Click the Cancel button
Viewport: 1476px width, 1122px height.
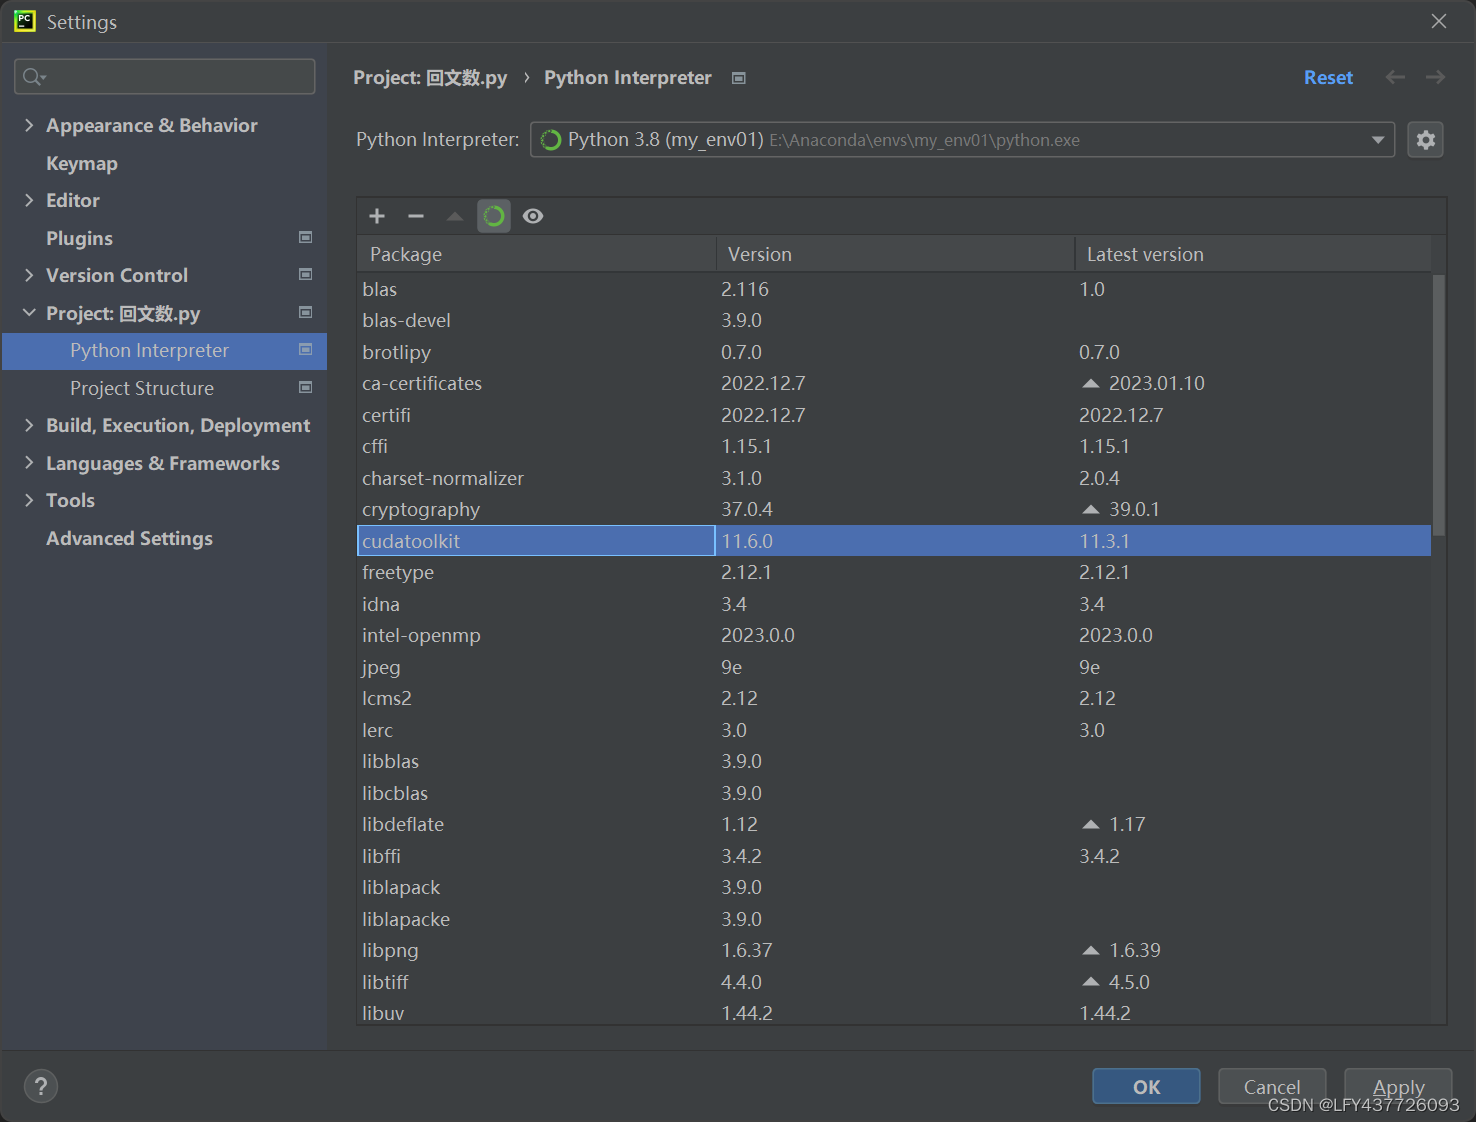1272,1086
